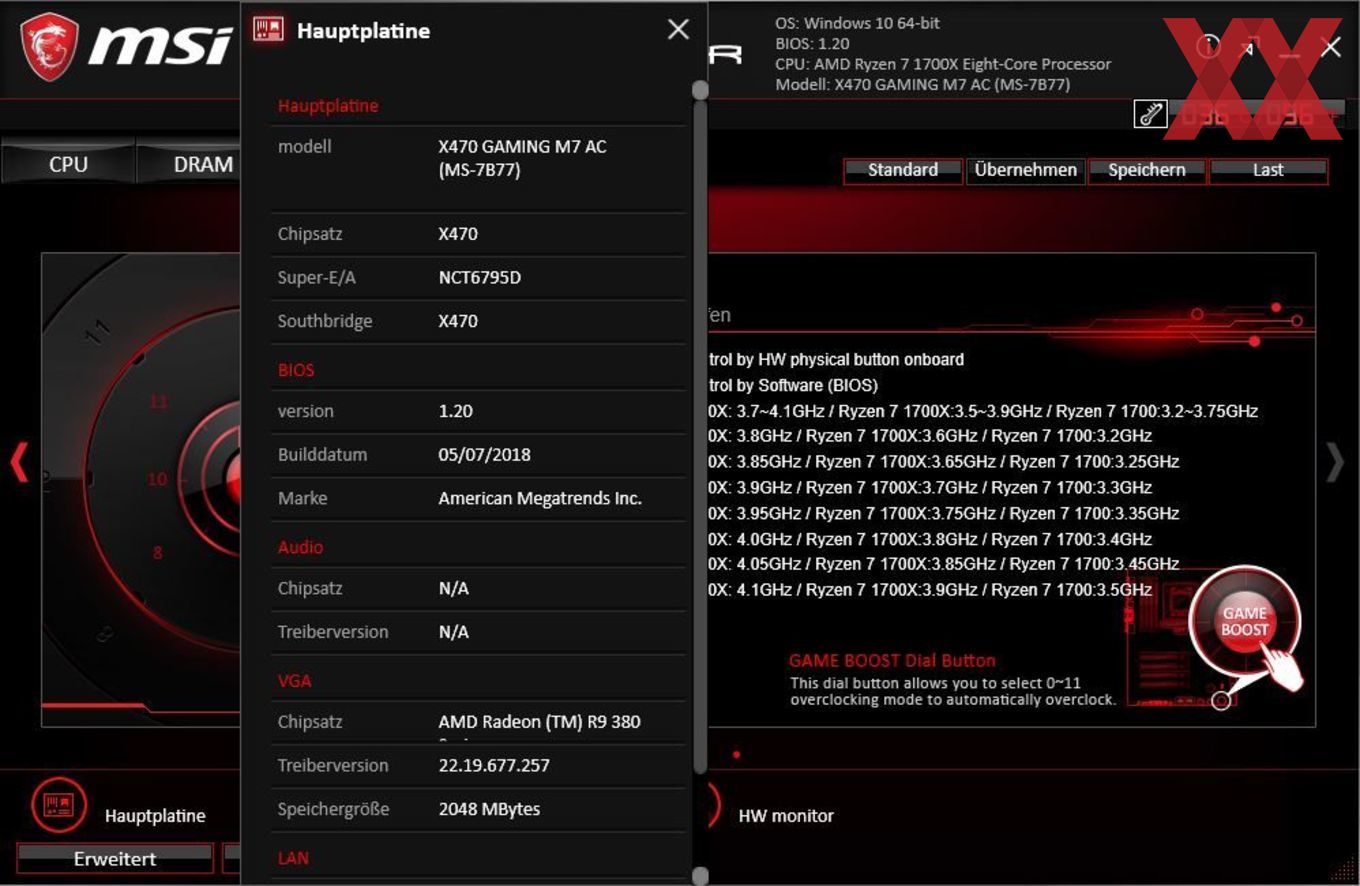
Task: Open the circled info icon in title bar
Action: (1208, 47)
